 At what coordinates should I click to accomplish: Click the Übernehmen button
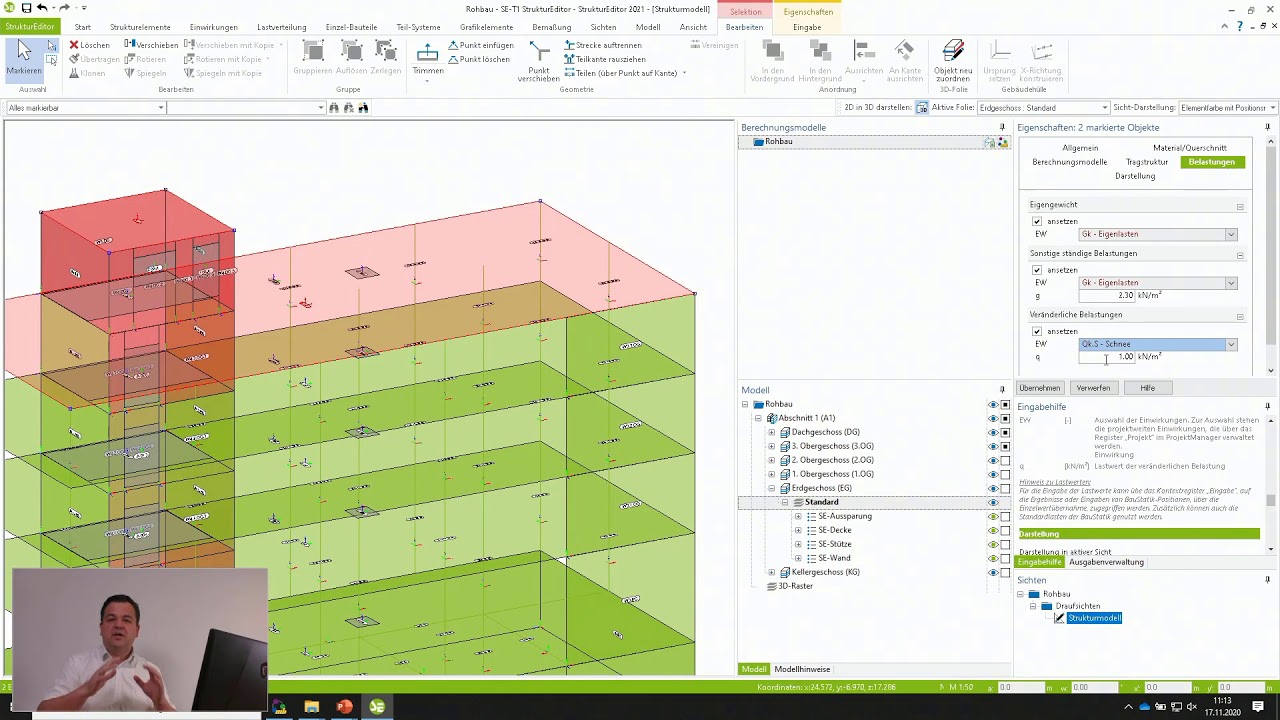click(1040, 388)
